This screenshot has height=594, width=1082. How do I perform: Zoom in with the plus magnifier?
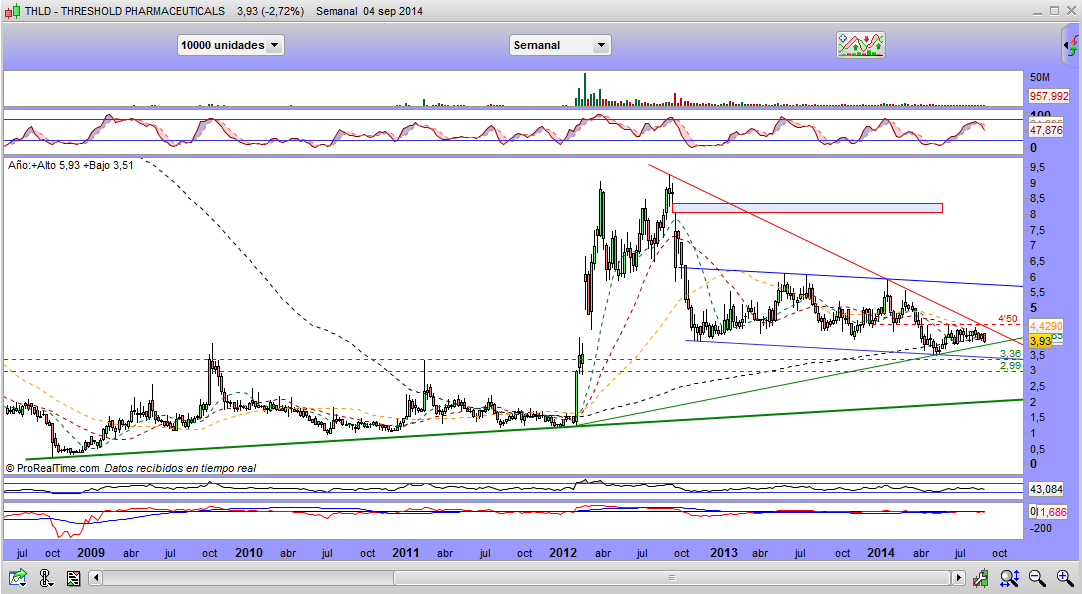point(1064,577)
